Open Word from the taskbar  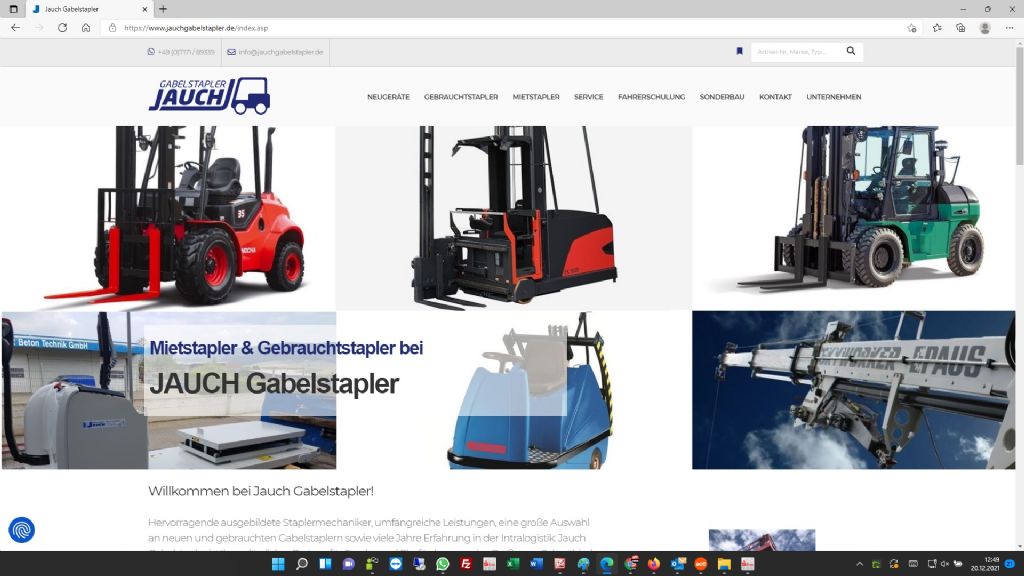(536, 564)
